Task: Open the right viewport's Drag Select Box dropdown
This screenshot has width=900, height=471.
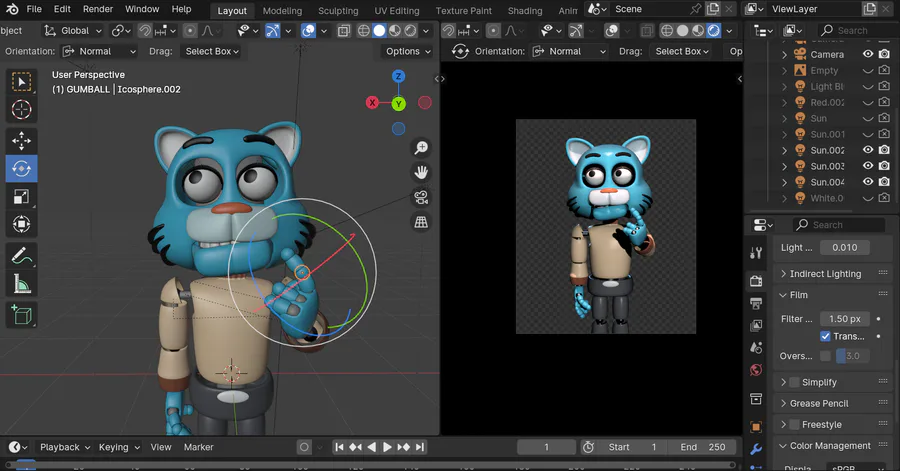Action: (681, 51)
